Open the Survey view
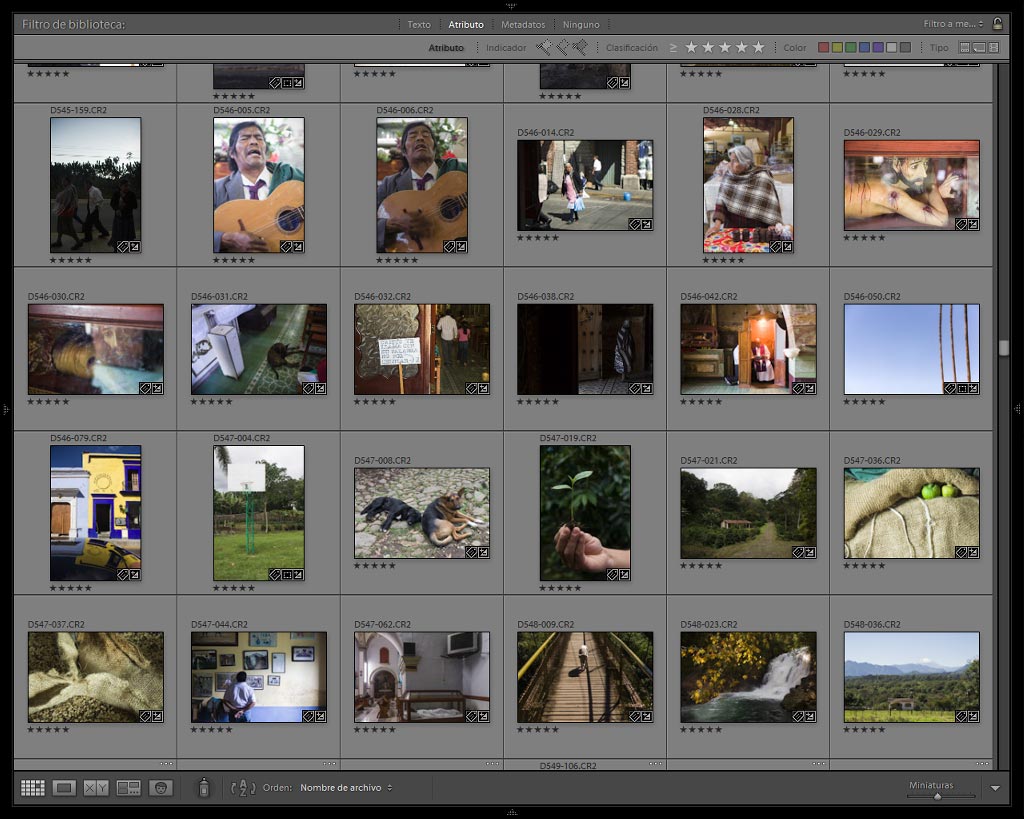This screenshot has height=819, width=1024. click(x=129, y=788)
